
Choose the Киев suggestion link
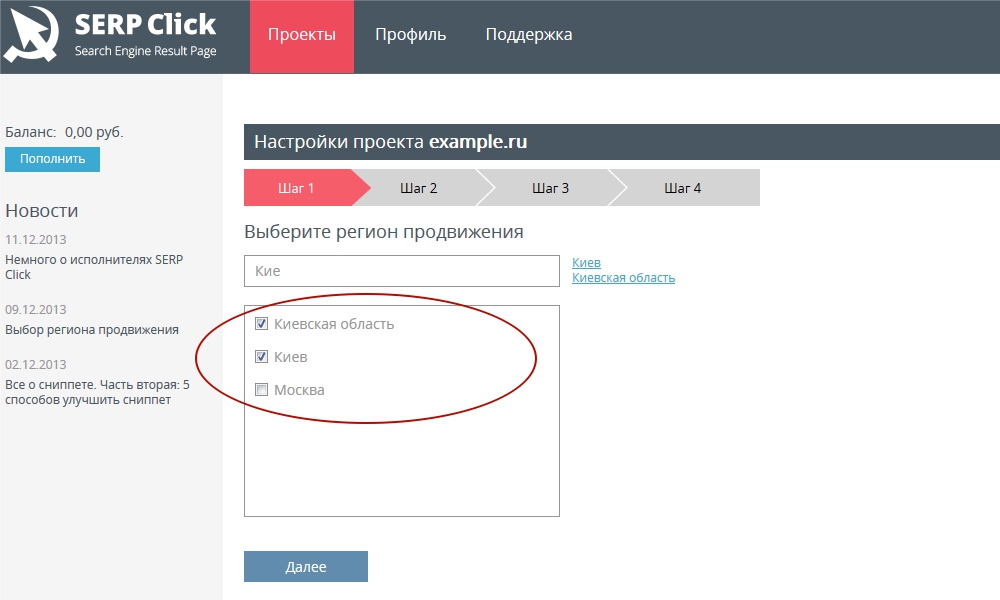click(x=586, y=263)
